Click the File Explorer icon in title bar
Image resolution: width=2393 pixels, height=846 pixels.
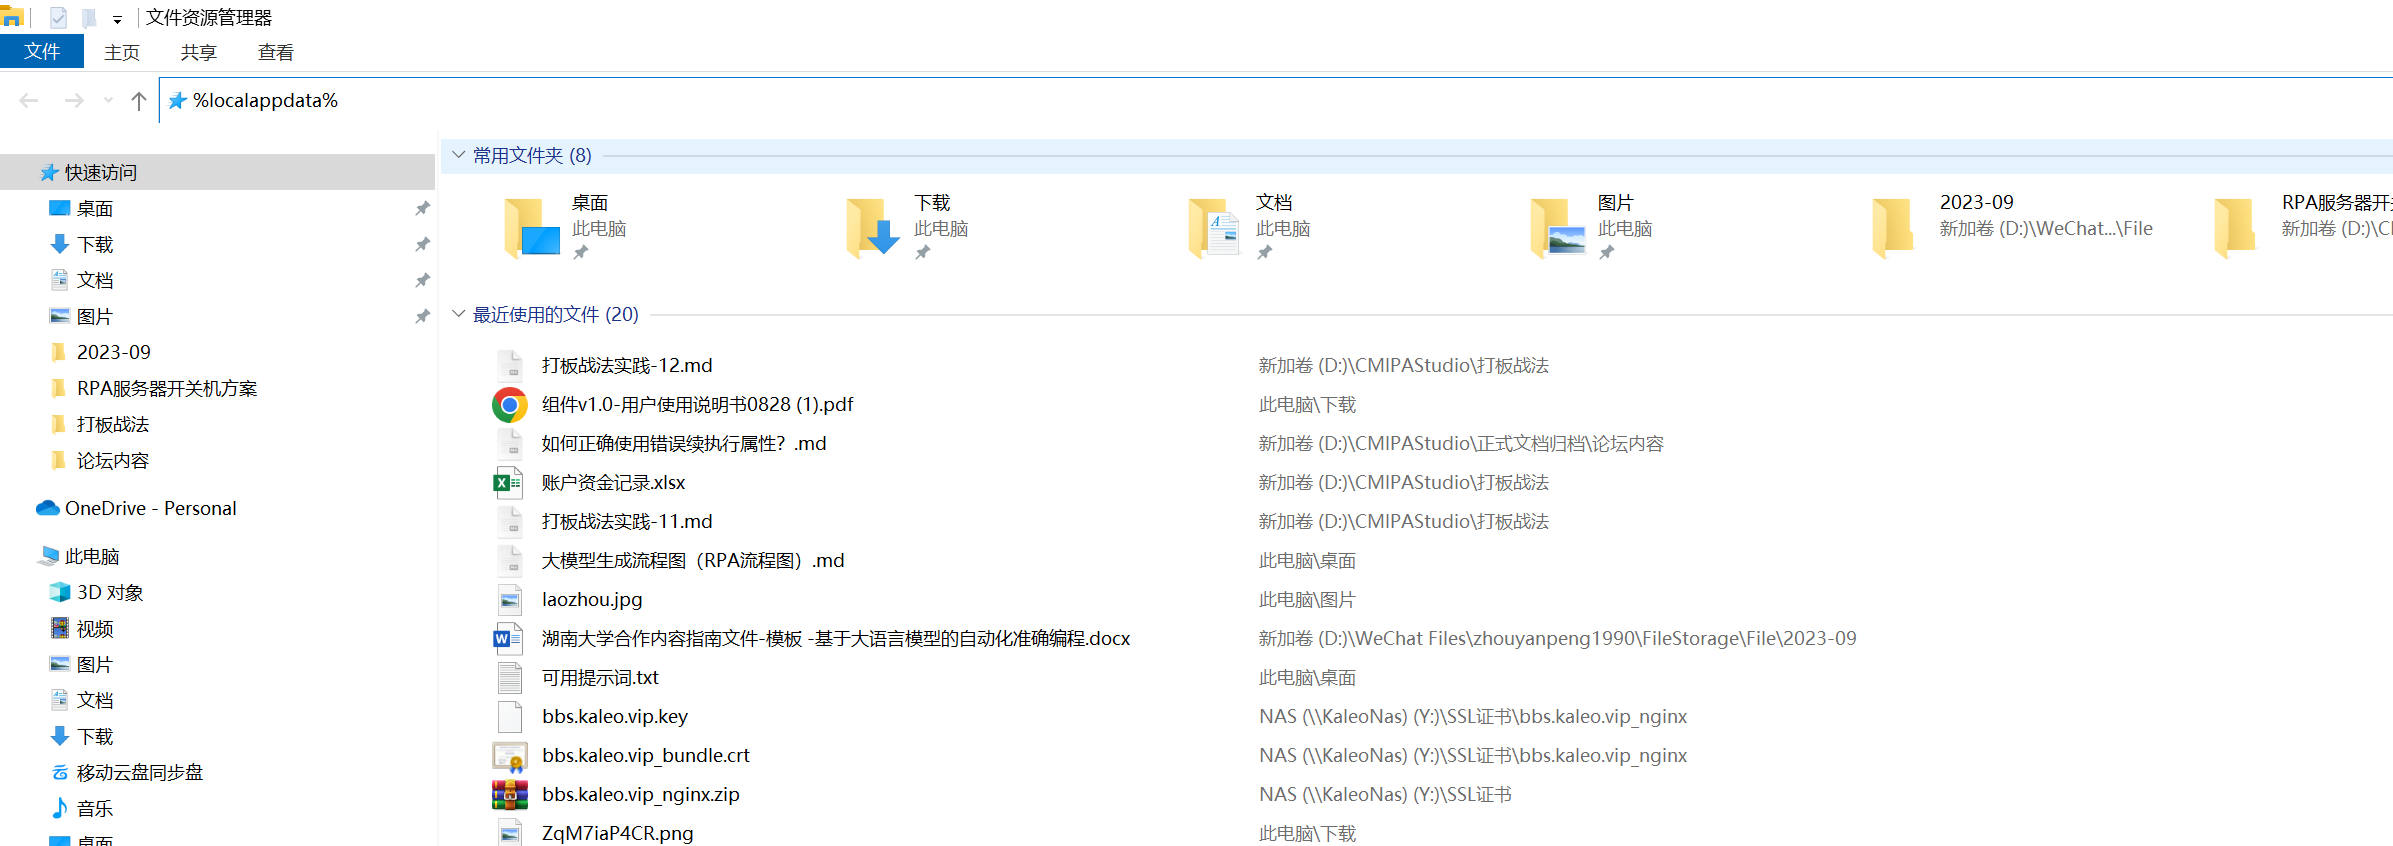tap(11, 16)
